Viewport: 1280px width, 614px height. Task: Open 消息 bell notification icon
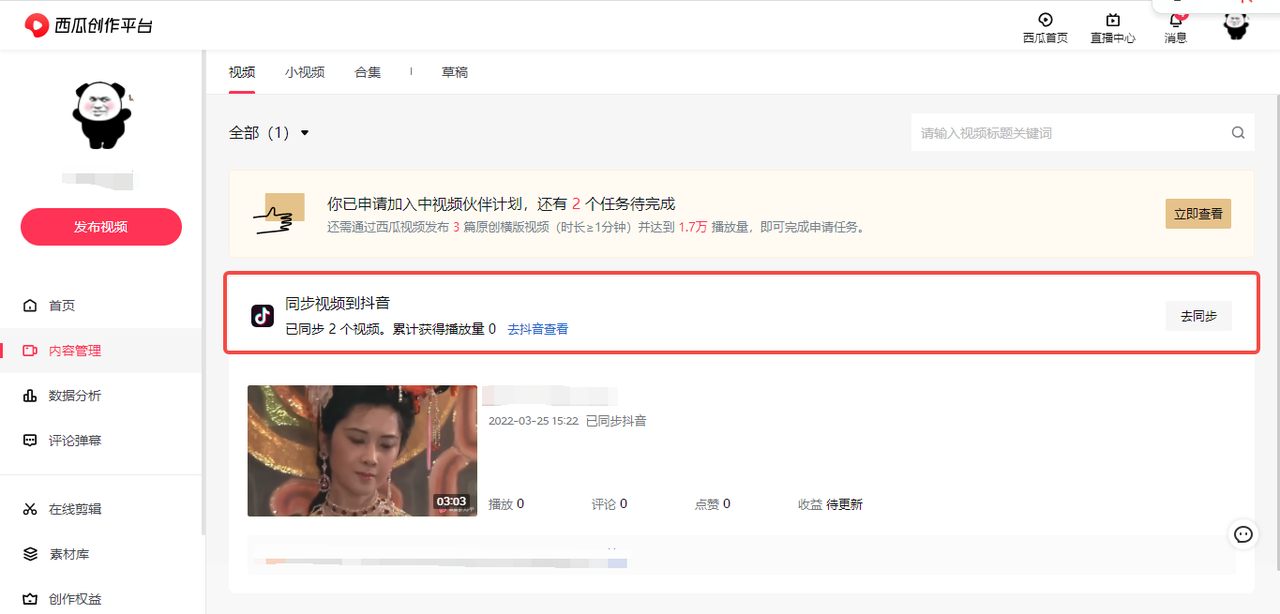(x=1176, y=20)
